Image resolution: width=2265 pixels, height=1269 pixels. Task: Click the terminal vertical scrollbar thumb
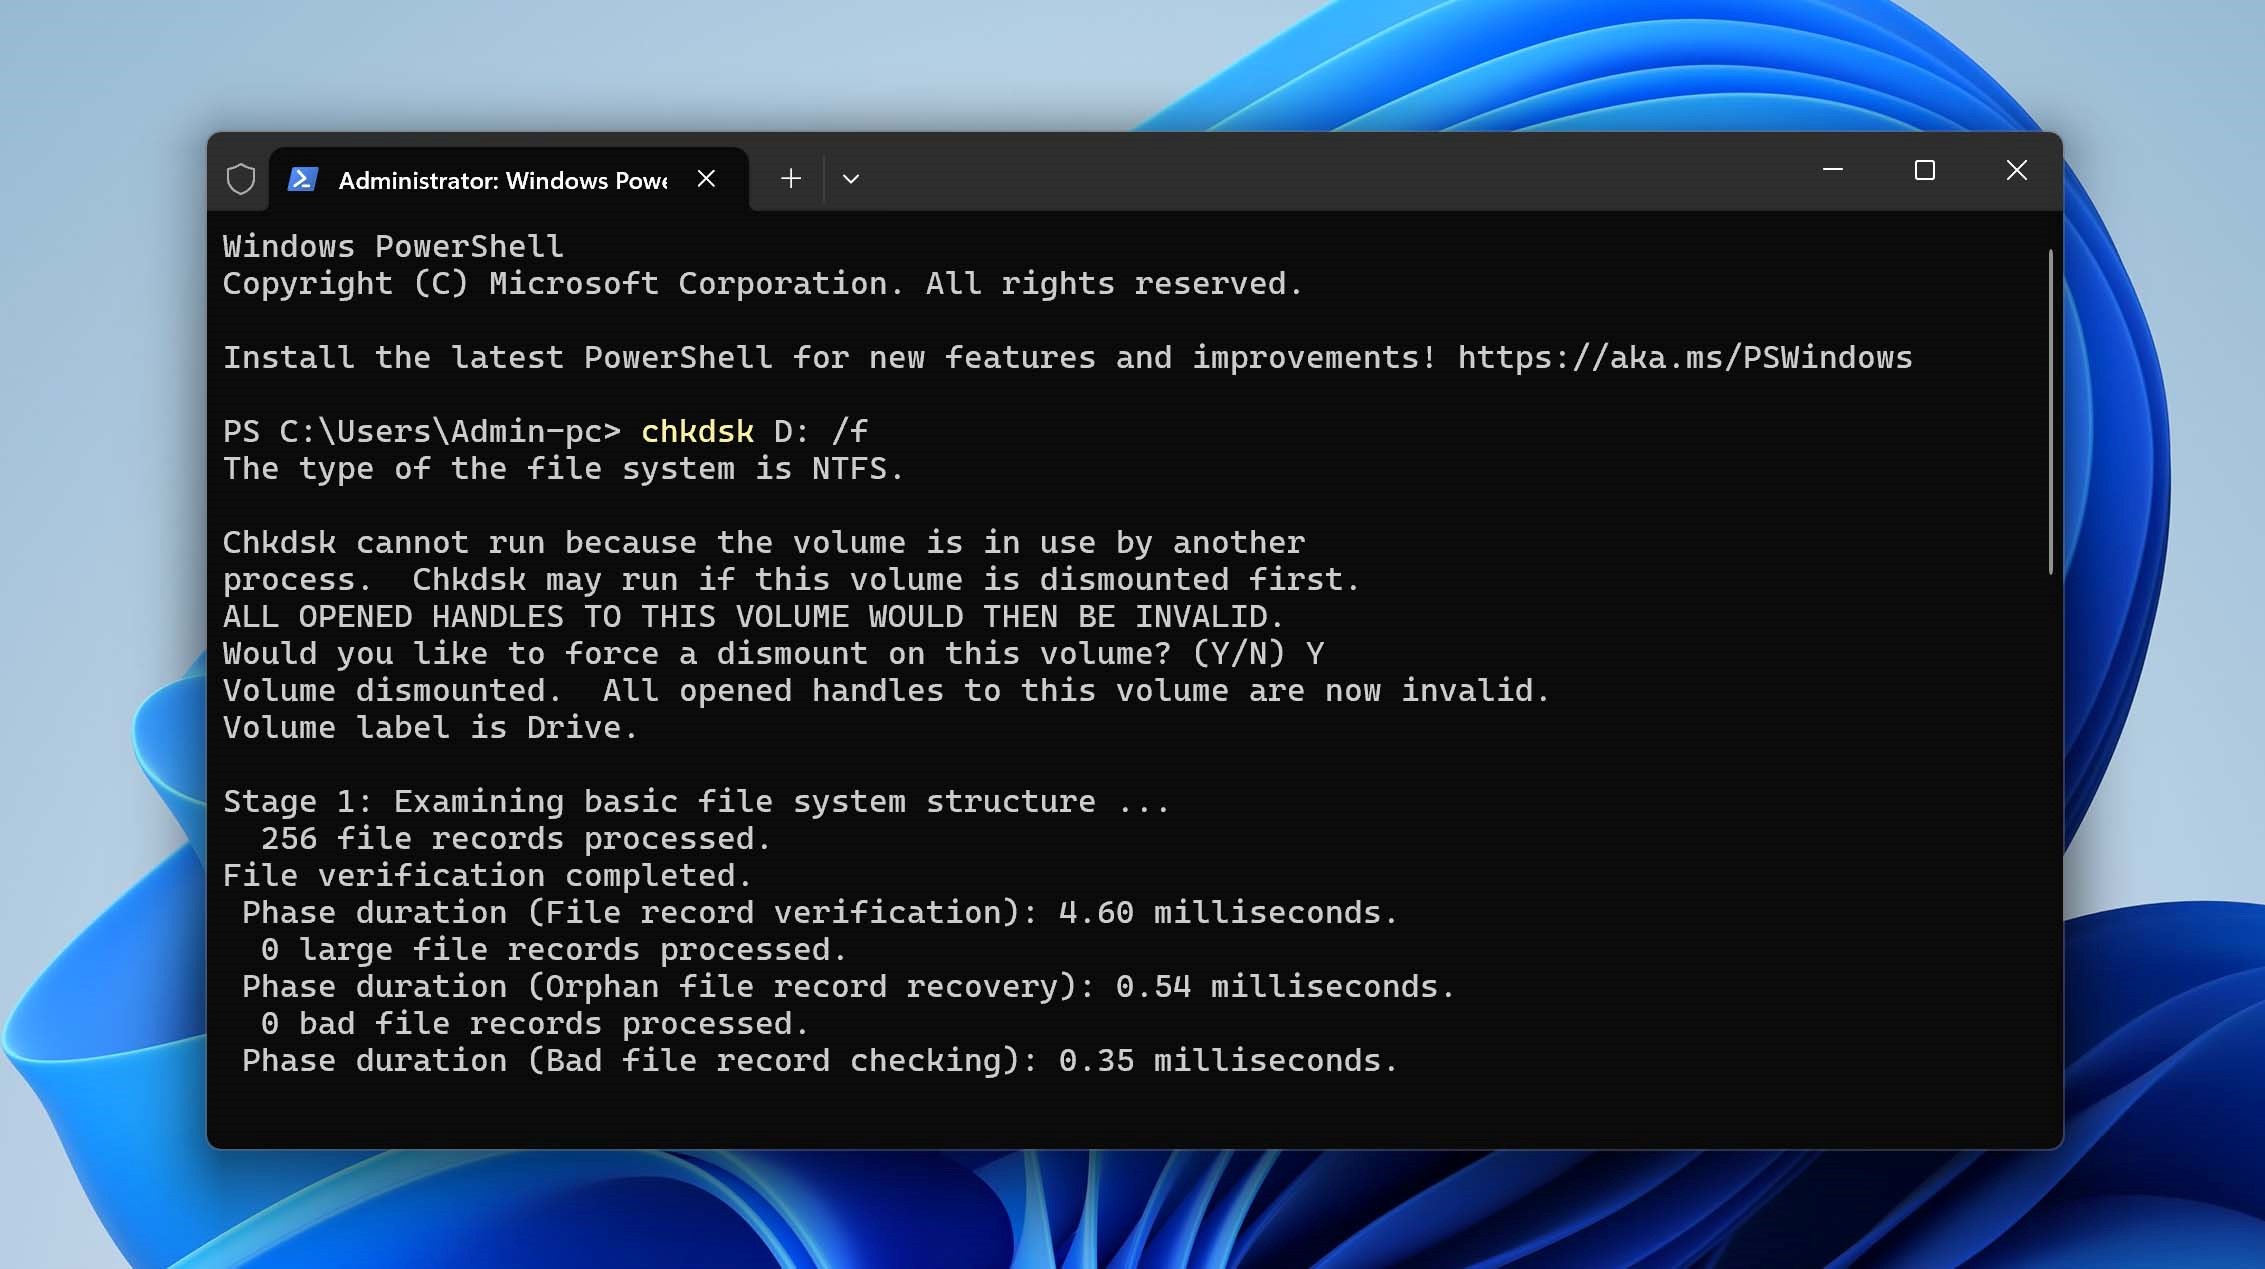coord(2049,412)
